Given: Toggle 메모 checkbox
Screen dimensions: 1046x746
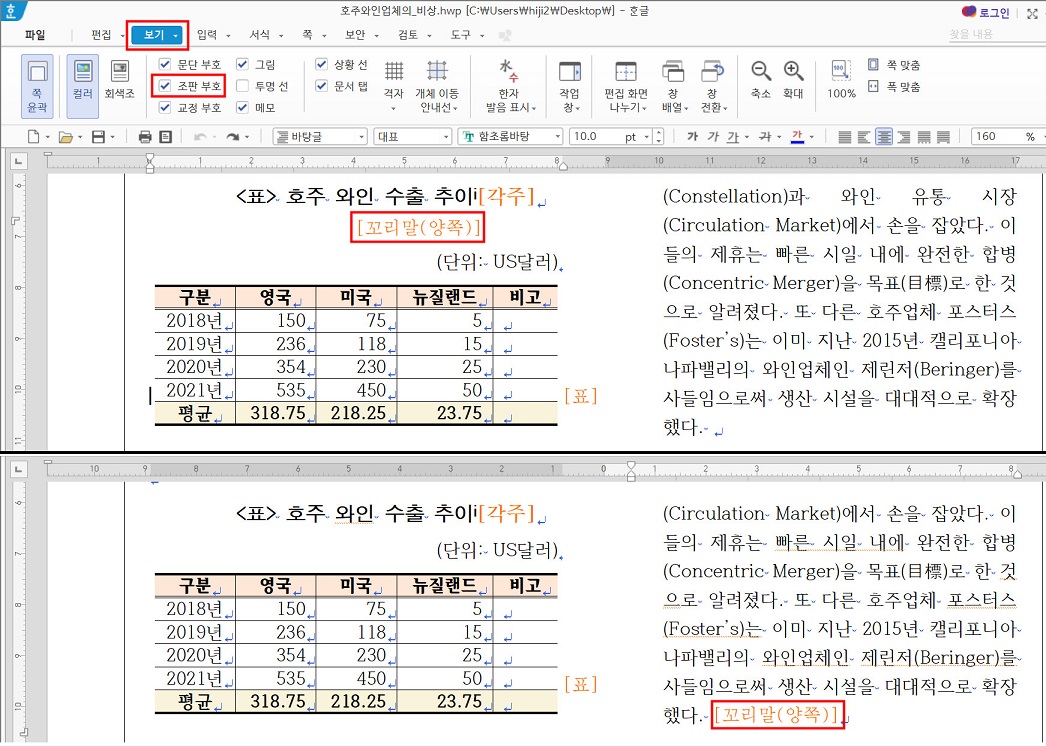Looking at the screenshot, I should [242, 107].
